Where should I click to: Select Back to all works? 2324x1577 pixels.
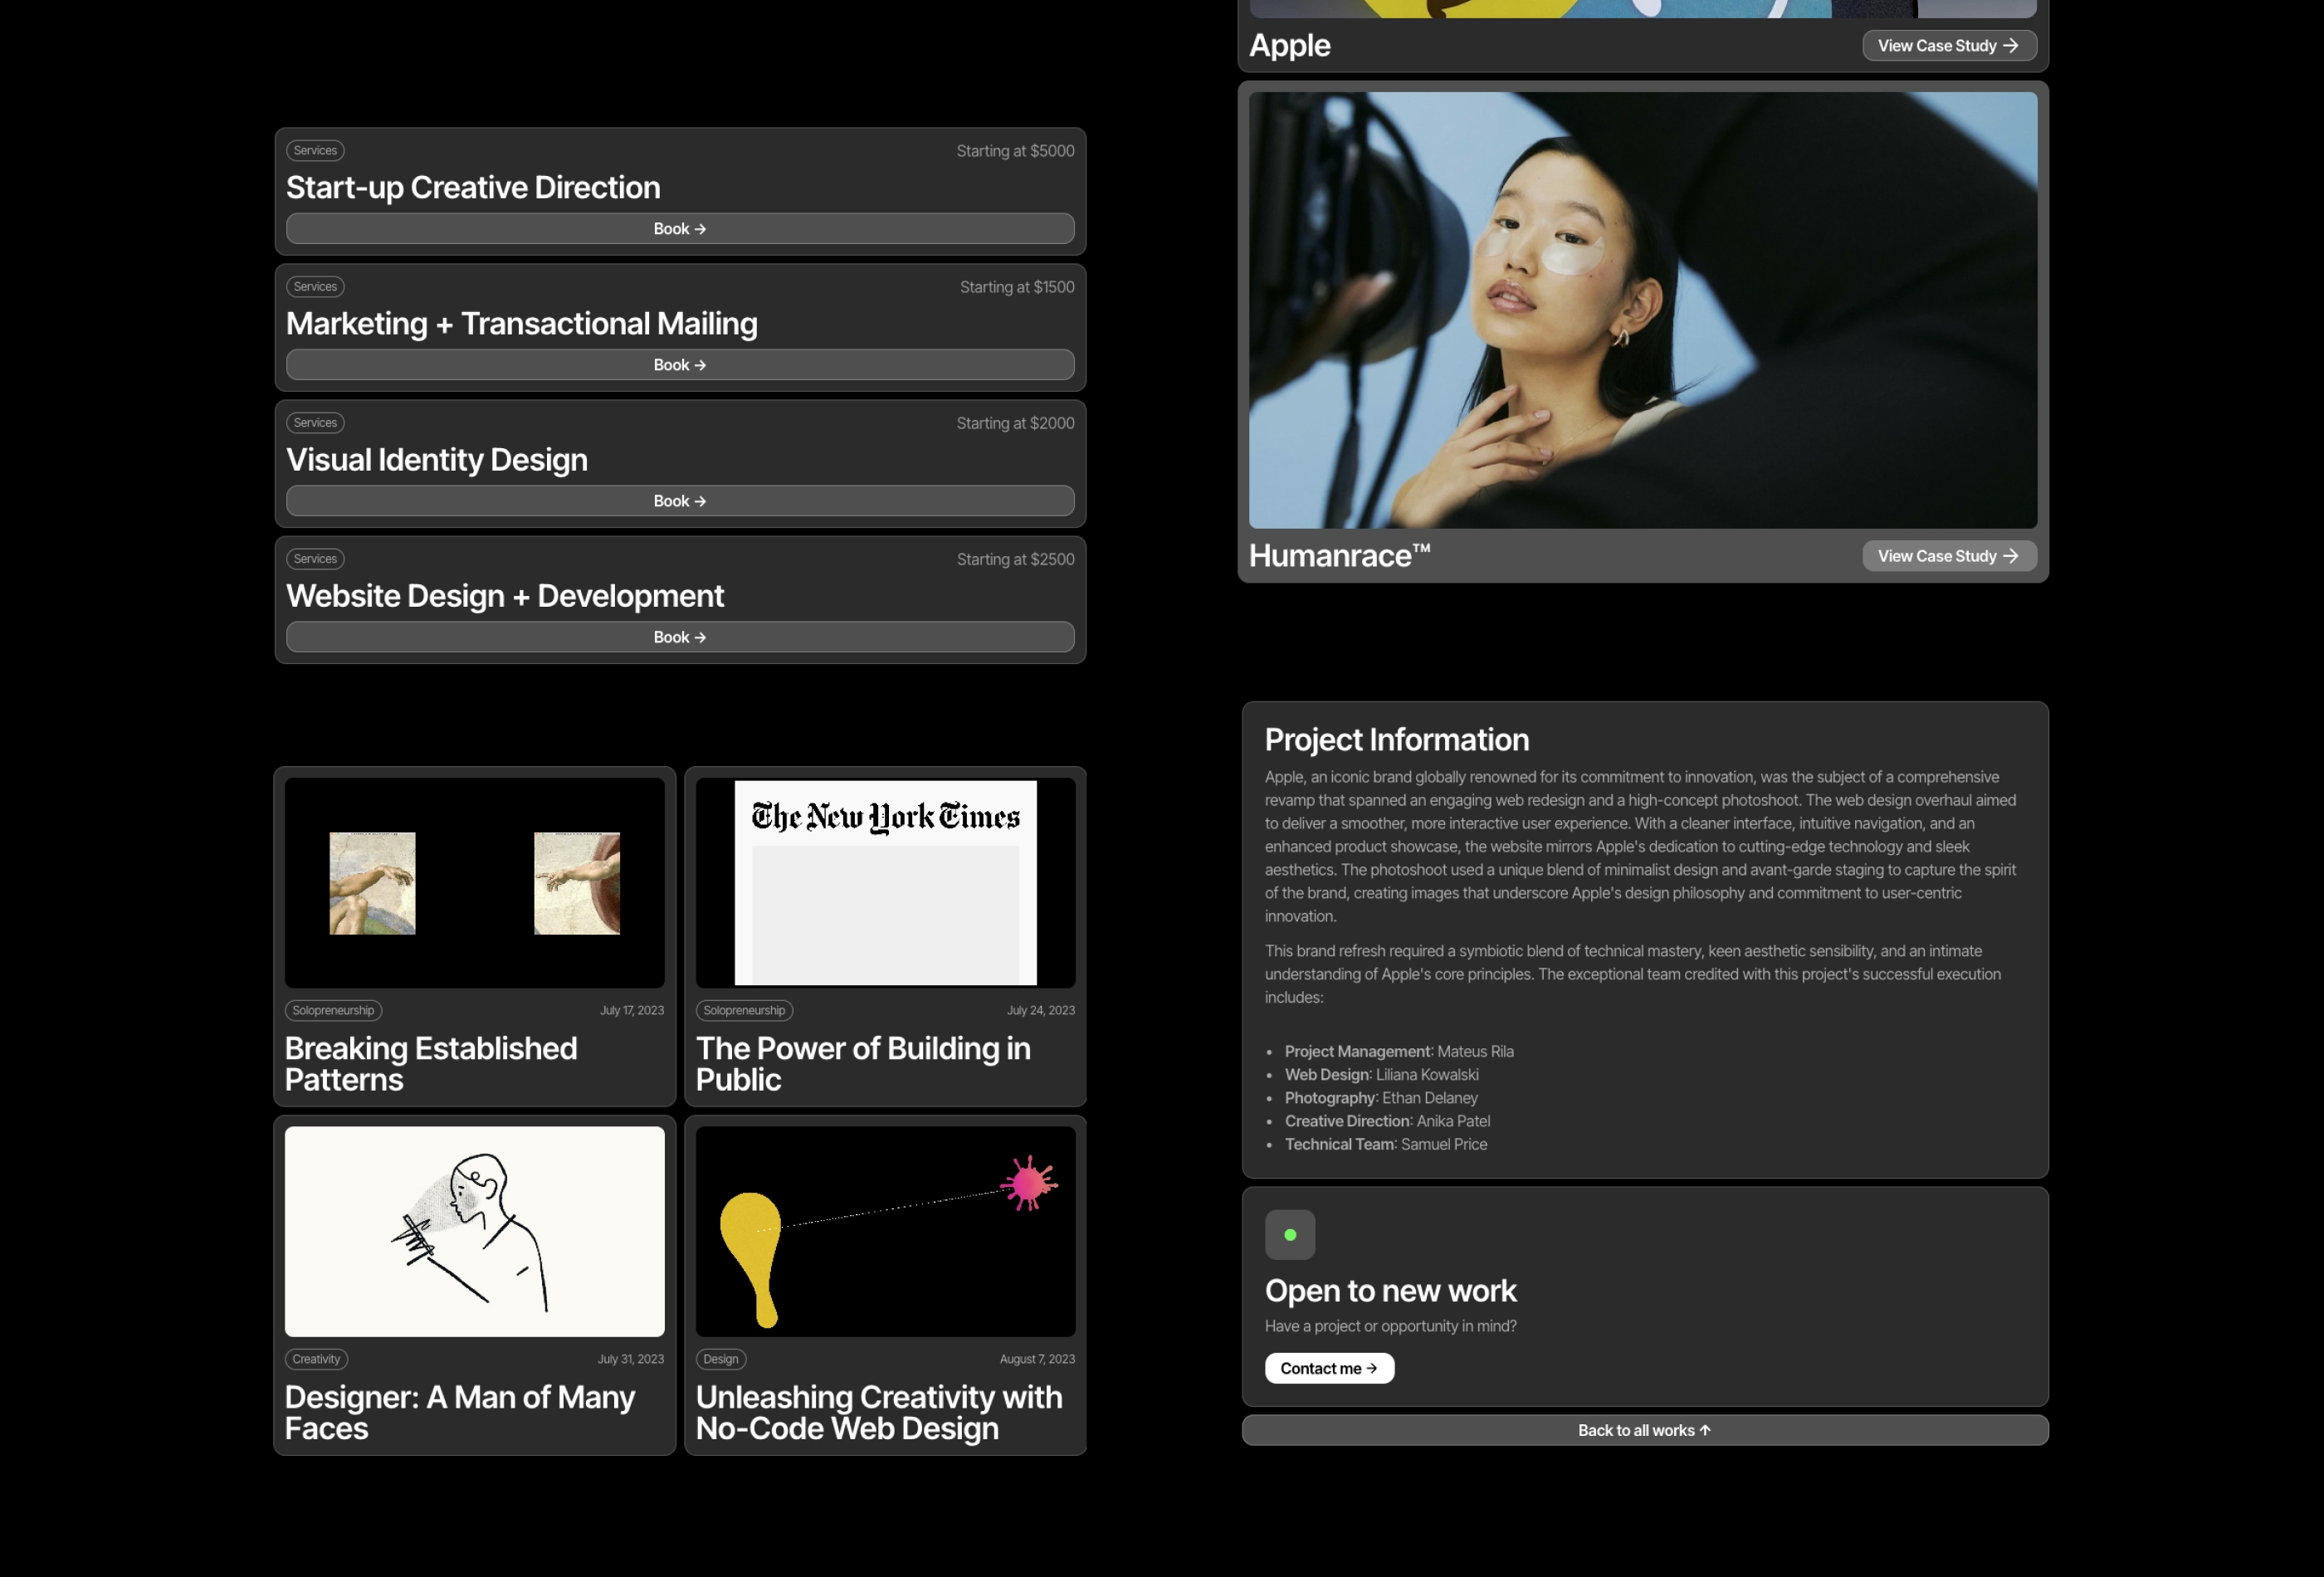1644,1430
